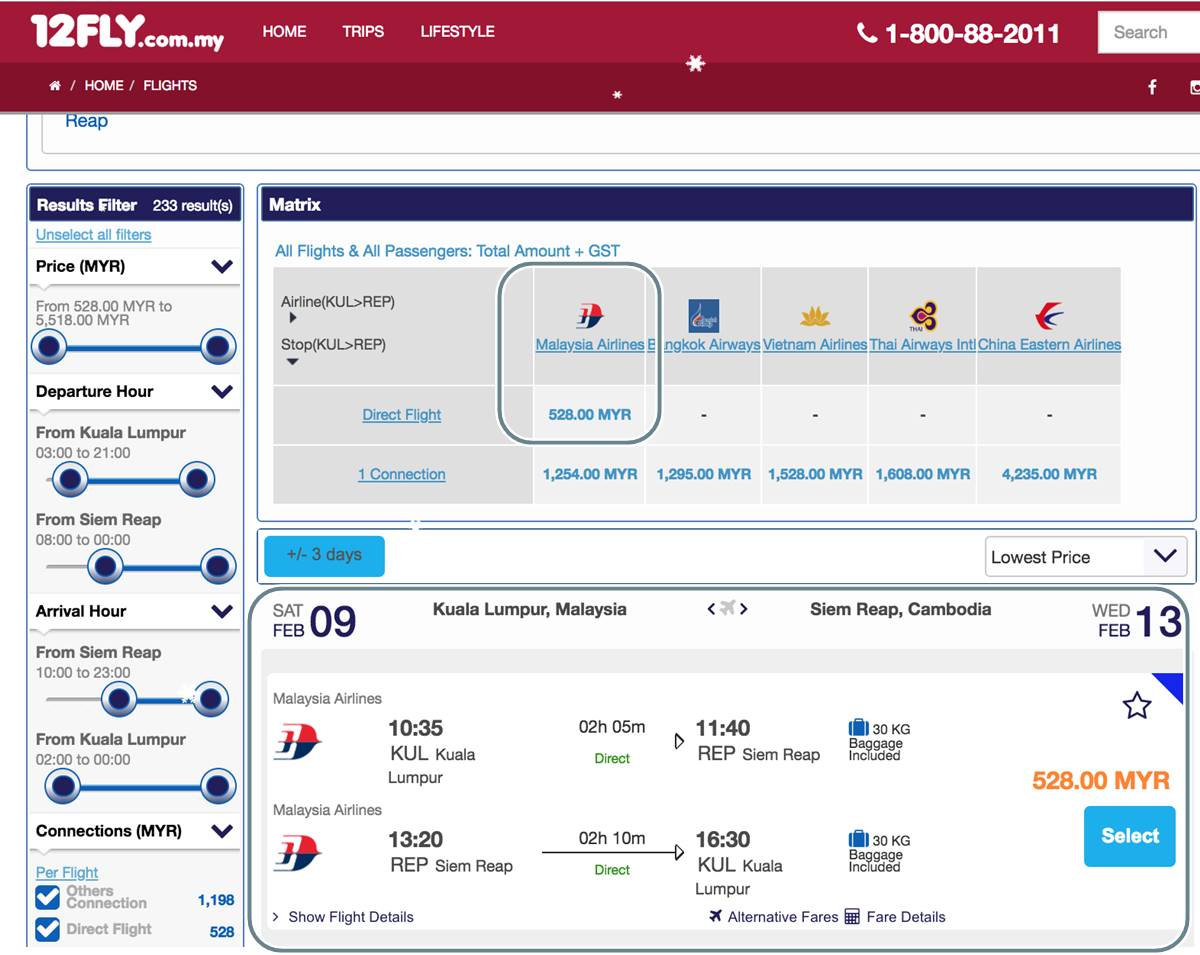This screenshot has height=955, width=1200.
Task: Click the left arrow beside the plane swap icon
Action: [711, 609]
